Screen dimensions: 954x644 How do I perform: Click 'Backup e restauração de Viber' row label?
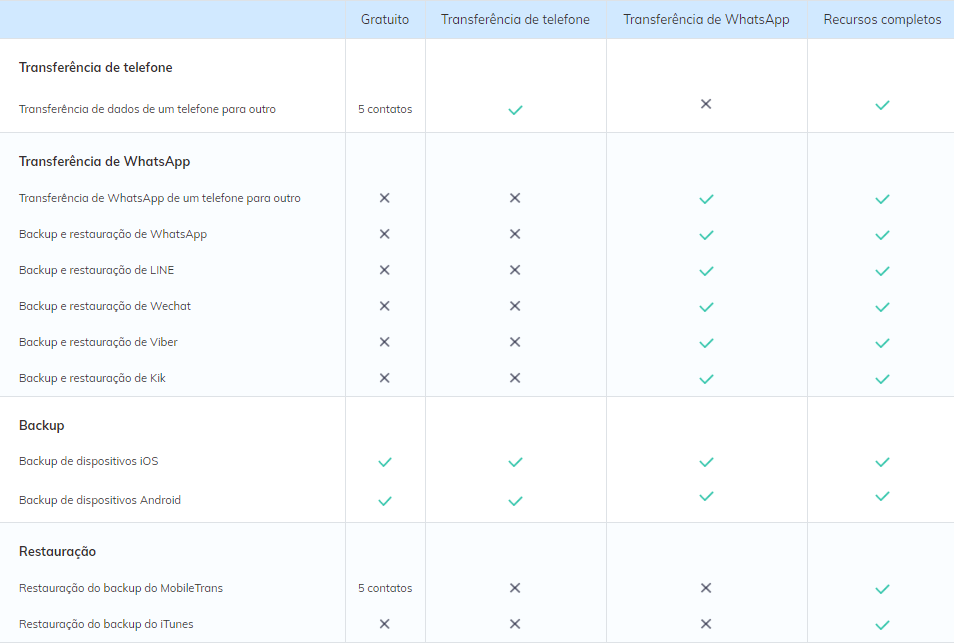pos(98,342)
